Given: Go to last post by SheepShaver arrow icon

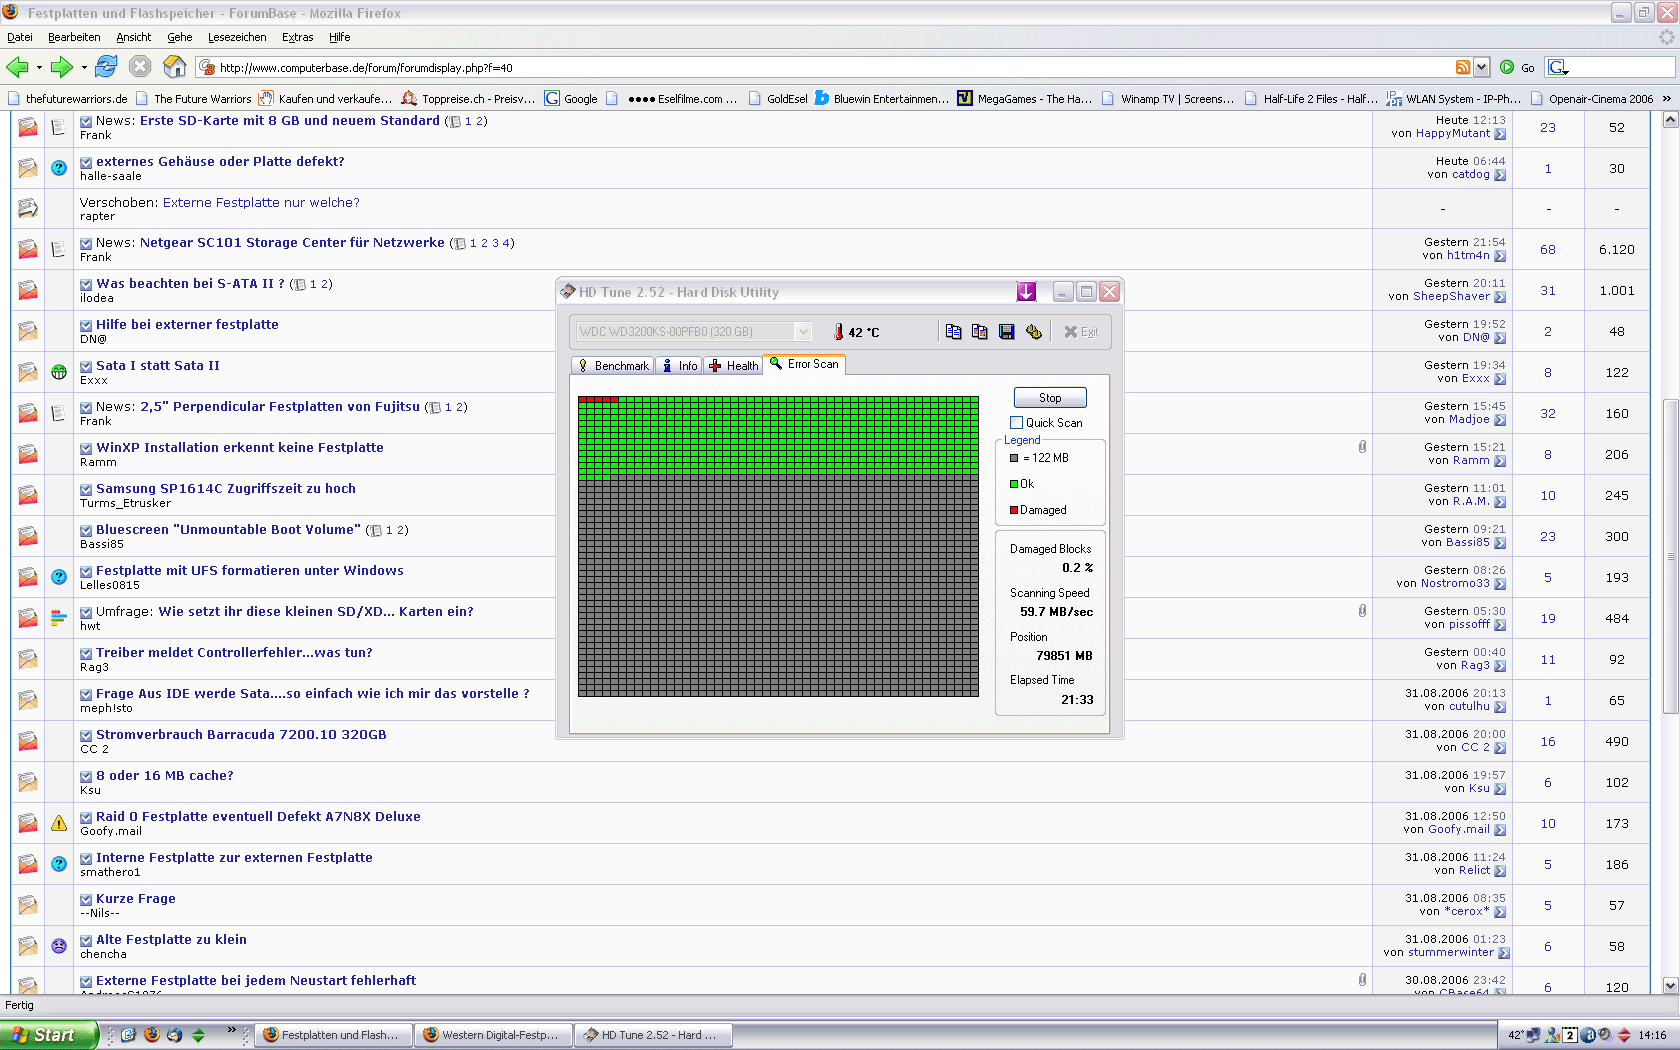Looking at the screenshot, I should click(1500, 297).
